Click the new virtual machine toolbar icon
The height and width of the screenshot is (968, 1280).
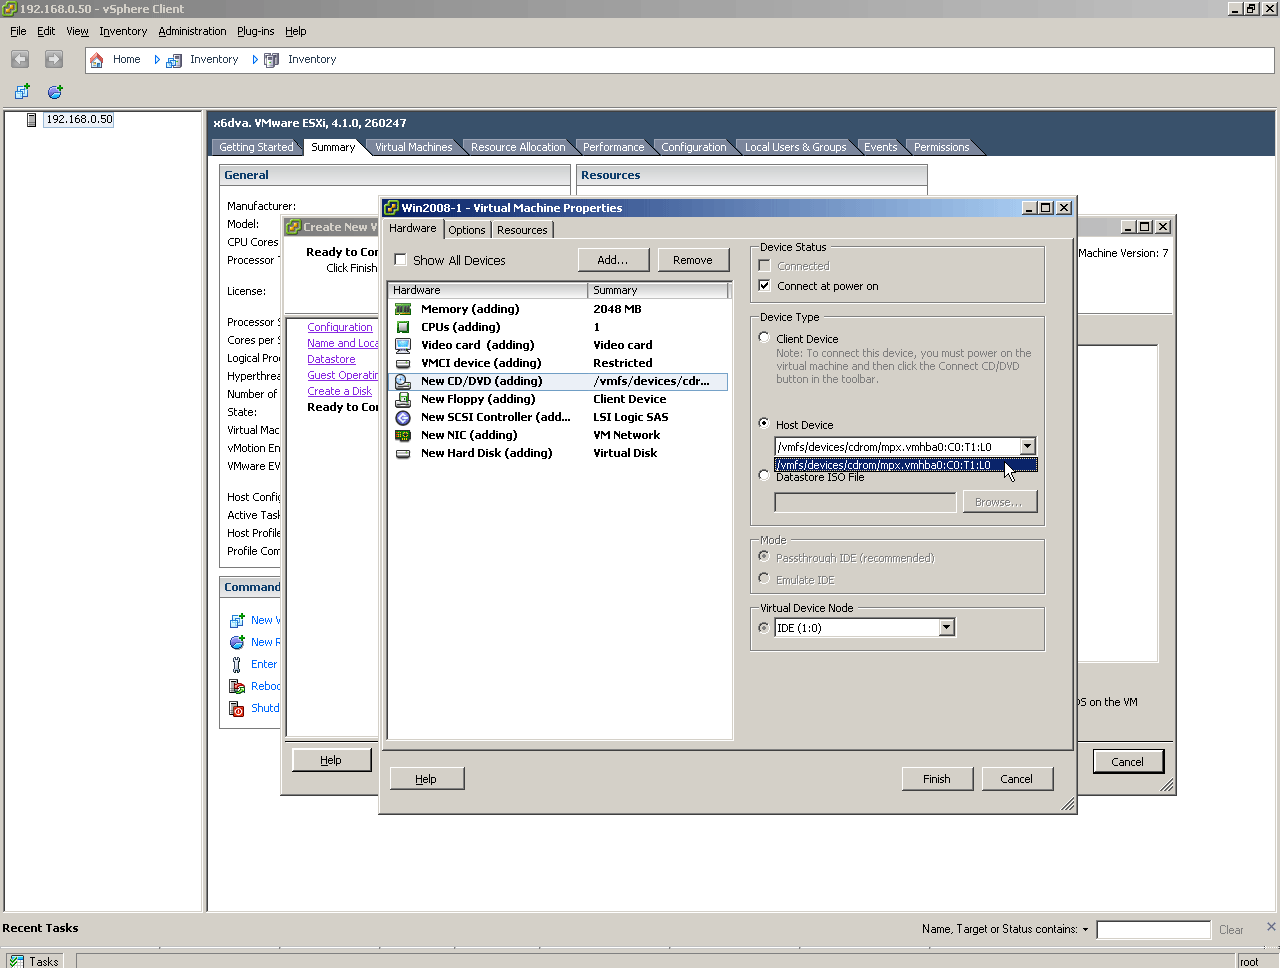tap(22, 92)
